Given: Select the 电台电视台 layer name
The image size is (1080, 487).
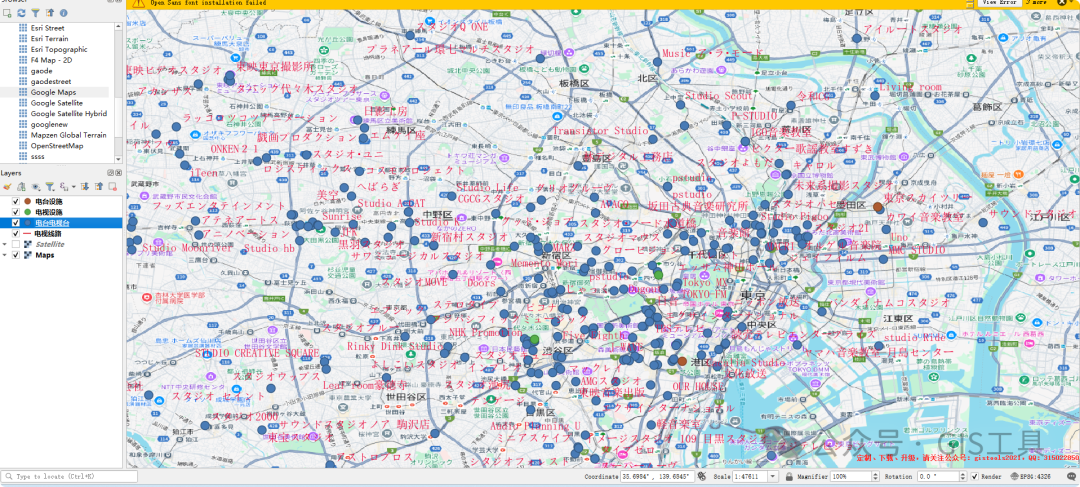Looking at the screenshot, I should (52, 222).
